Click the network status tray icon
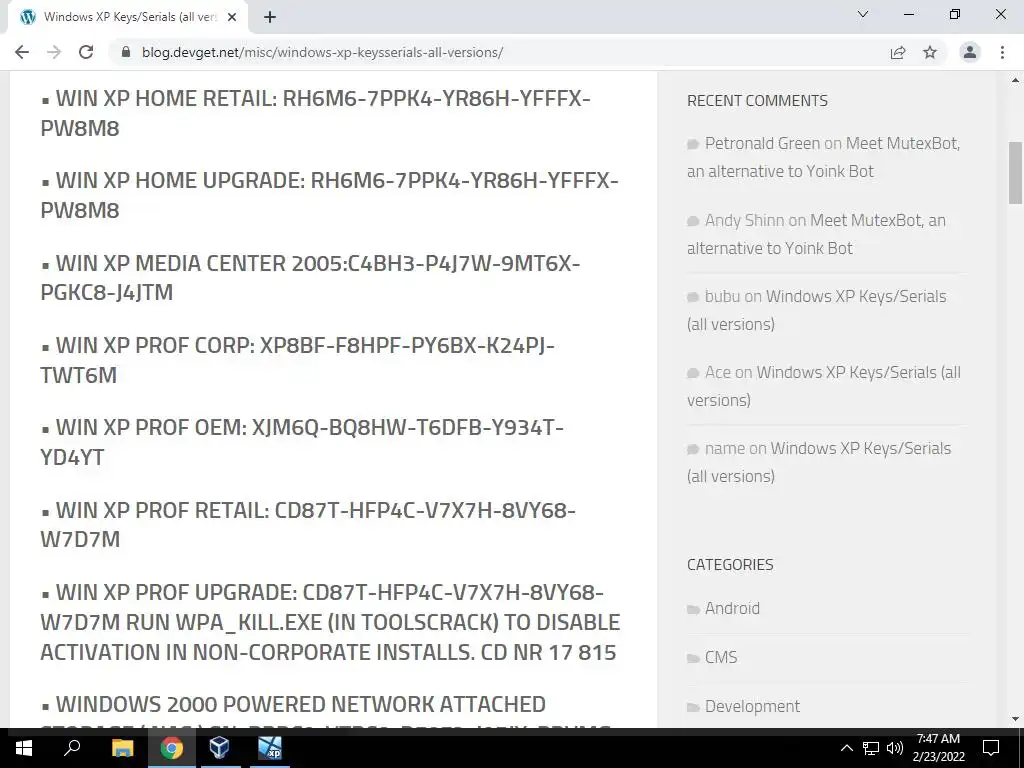1024x768 pixels. [x=871, y=748]
